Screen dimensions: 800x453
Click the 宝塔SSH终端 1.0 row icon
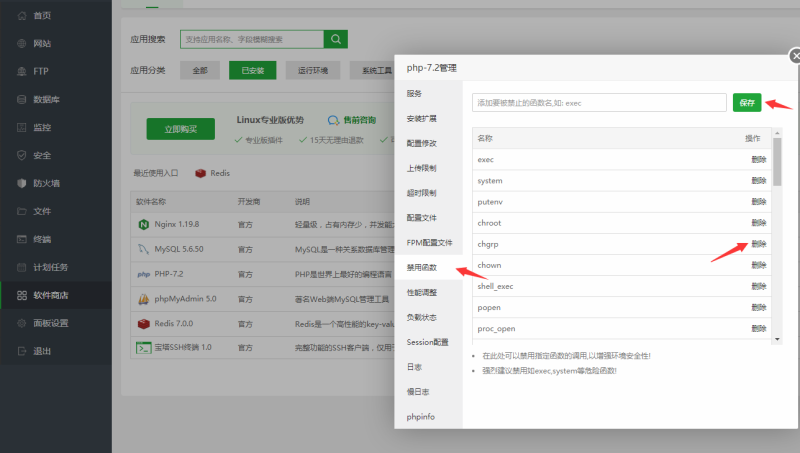tap(143, 348)
